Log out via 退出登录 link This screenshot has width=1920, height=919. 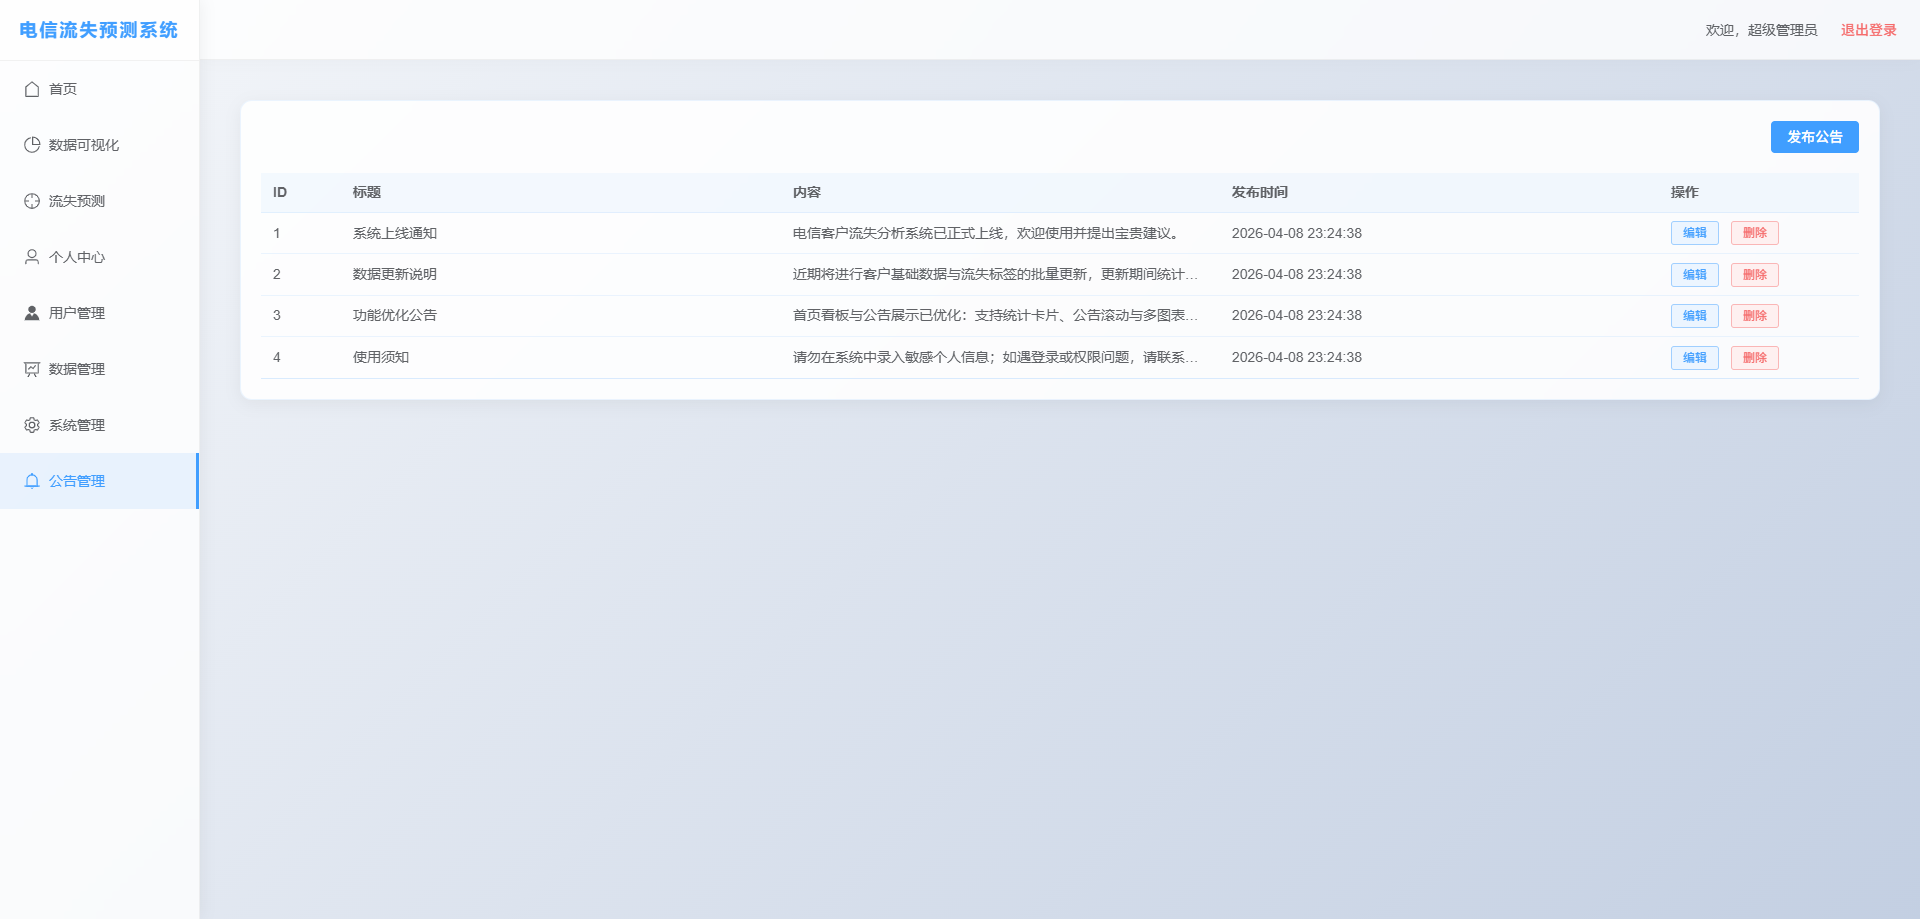click(1868, 30)
